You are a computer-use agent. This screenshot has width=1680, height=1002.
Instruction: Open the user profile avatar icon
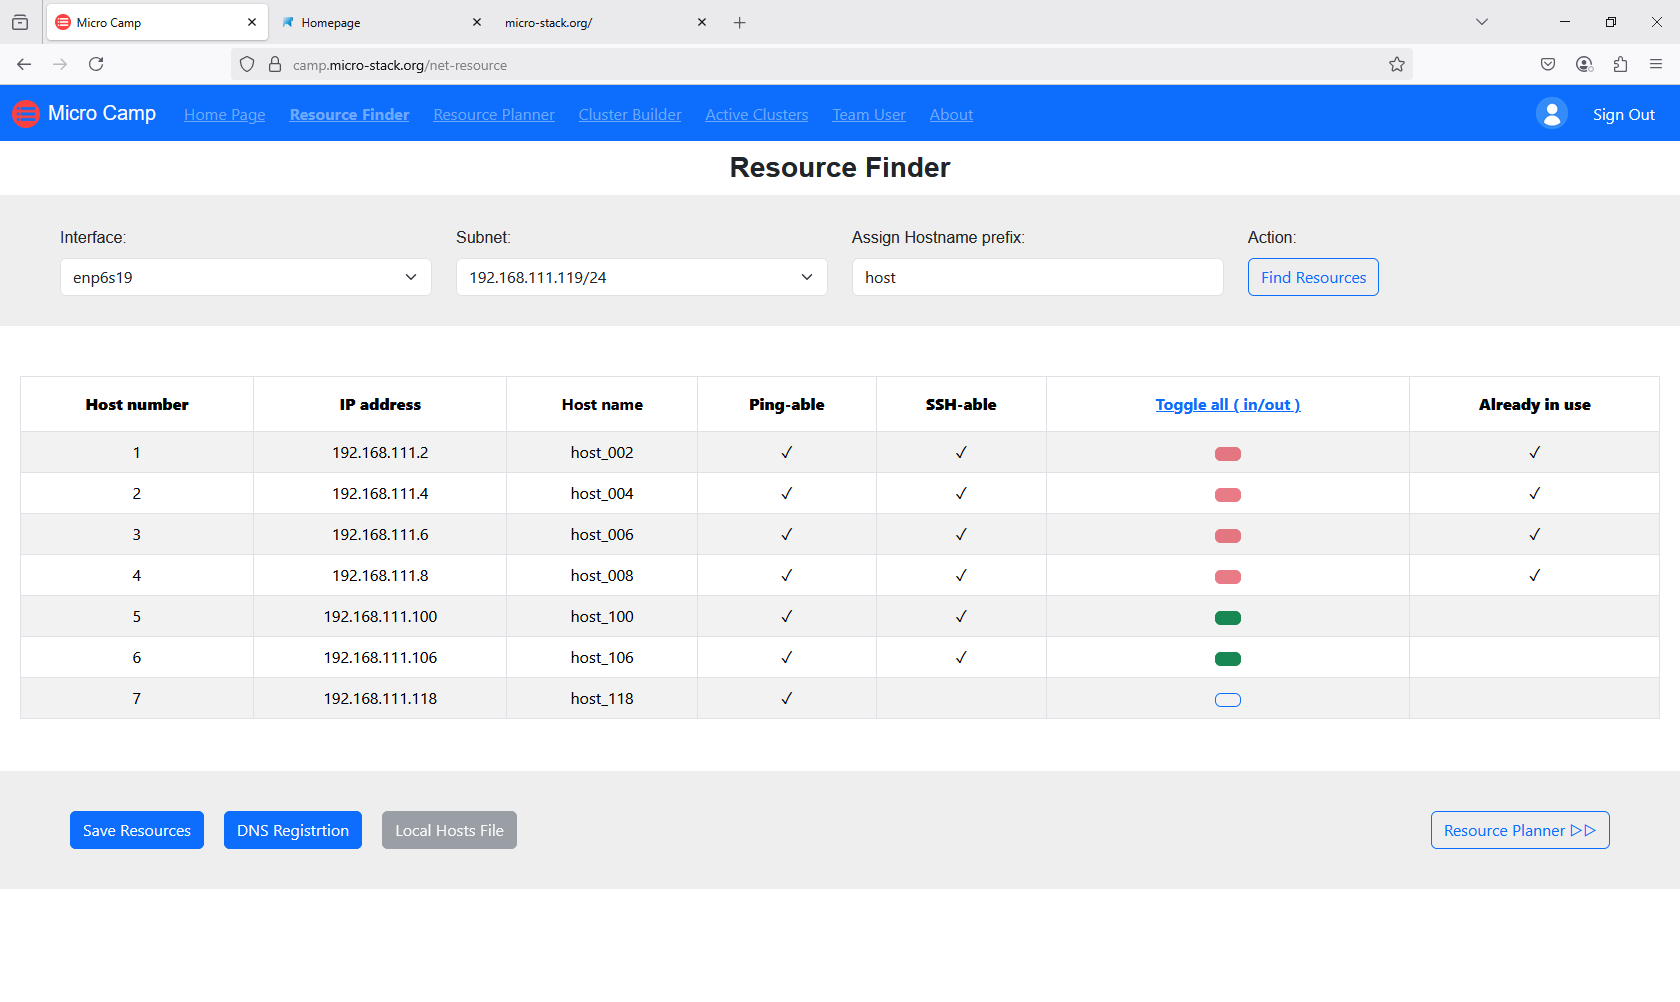1552,114
